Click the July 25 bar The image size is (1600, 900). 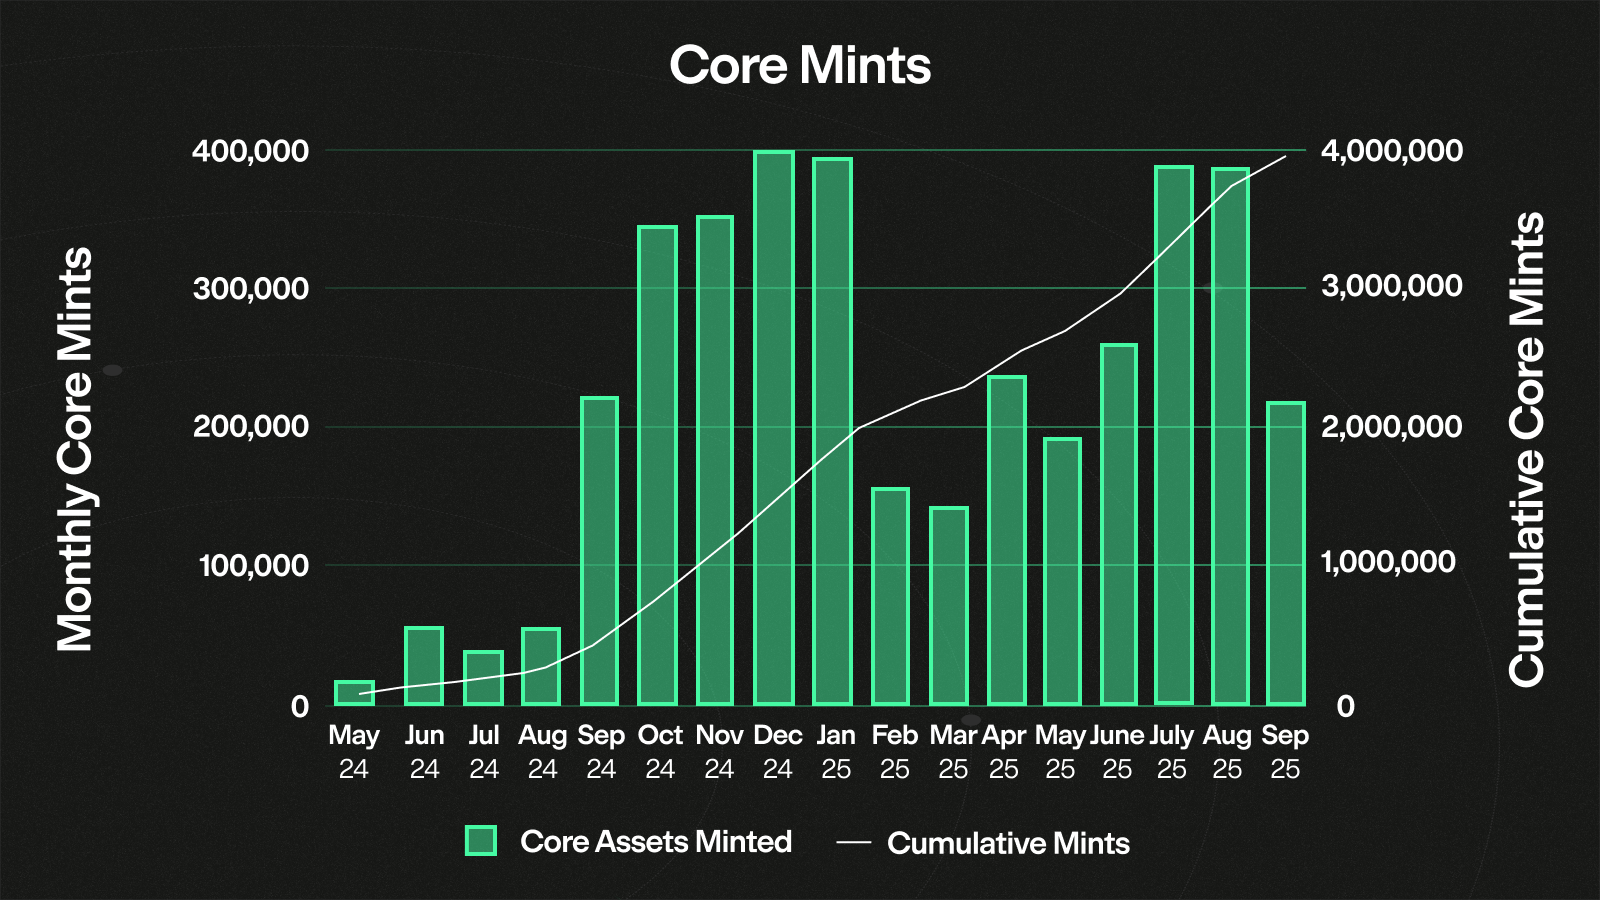coord(1174,436)
